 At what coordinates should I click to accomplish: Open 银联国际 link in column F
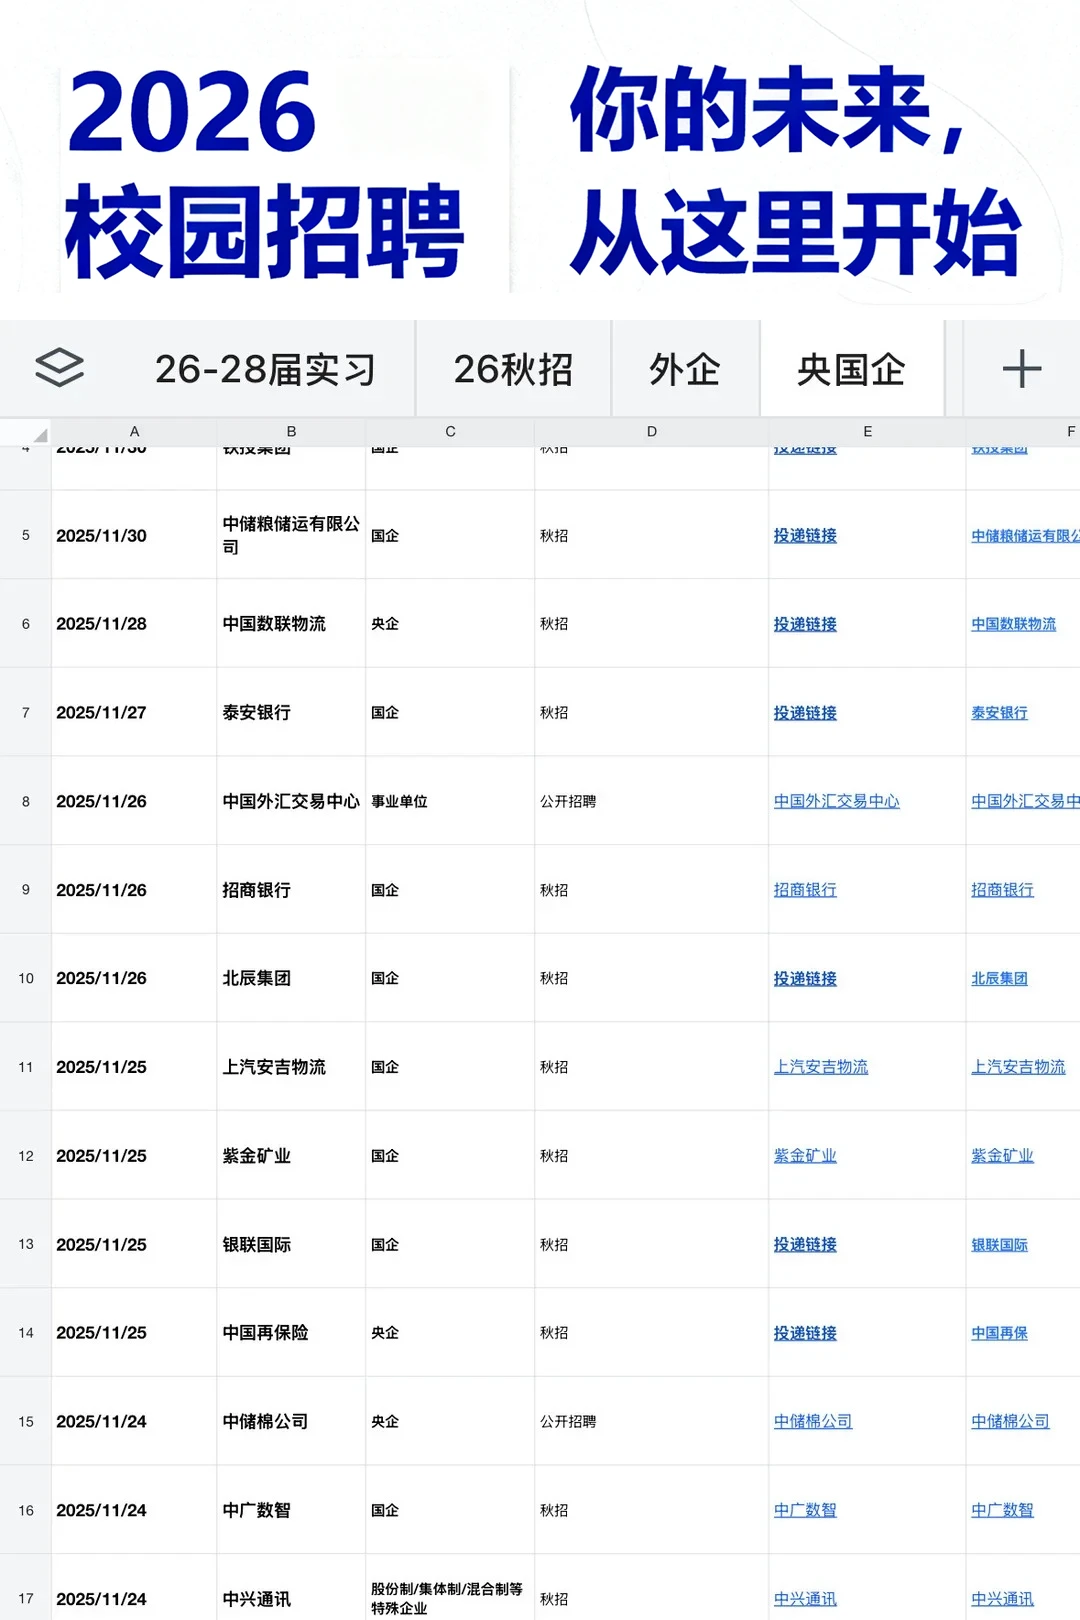point(999,1245)
